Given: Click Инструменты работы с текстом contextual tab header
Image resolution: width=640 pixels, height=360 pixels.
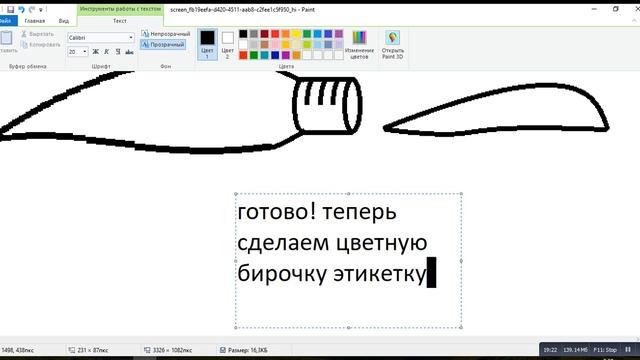Looking at the screenshot, I should click(x=120, y=9).
